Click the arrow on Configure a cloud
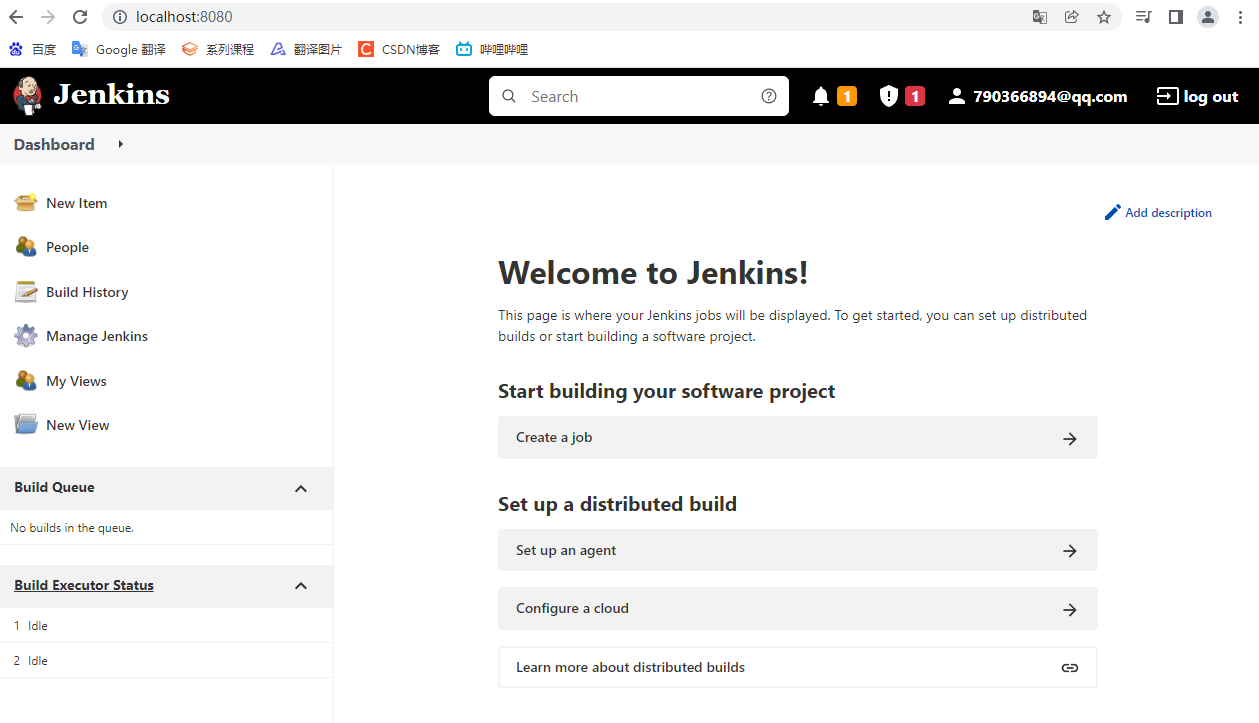The image size is (1259, 723). (1070, 609)
